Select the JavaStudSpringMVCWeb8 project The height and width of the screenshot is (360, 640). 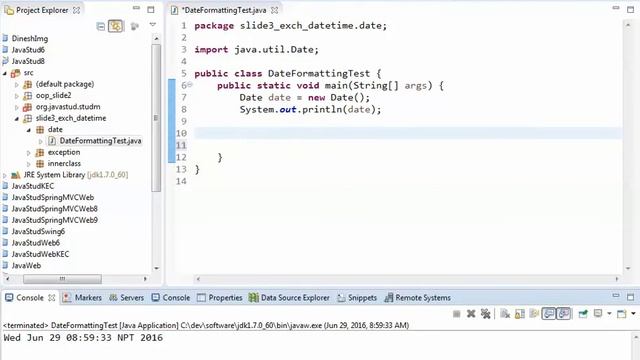coord(54,209)
